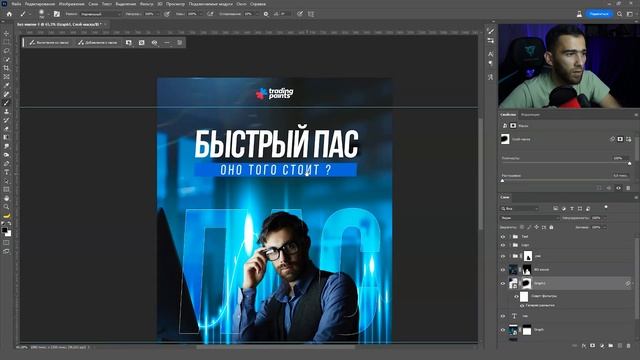This screenshot has width=640, height=360.
Task: Select the Crop tool
Action: (x=6, y=68)
